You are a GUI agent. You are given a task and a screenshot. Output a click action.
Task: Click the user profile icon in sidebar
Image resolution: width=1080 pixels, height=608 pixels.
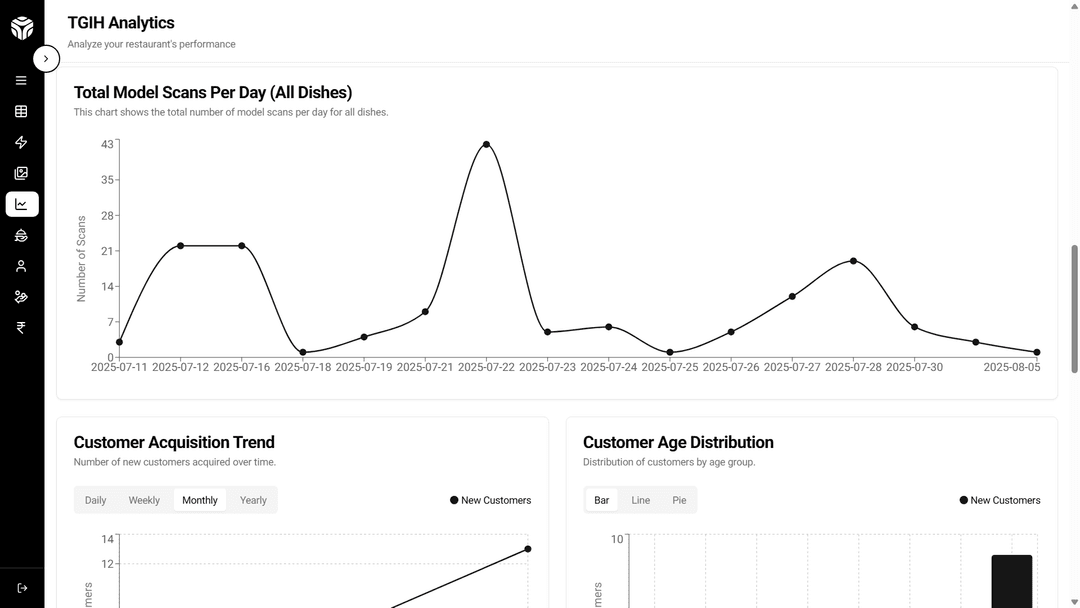click(x=21, y=266)
